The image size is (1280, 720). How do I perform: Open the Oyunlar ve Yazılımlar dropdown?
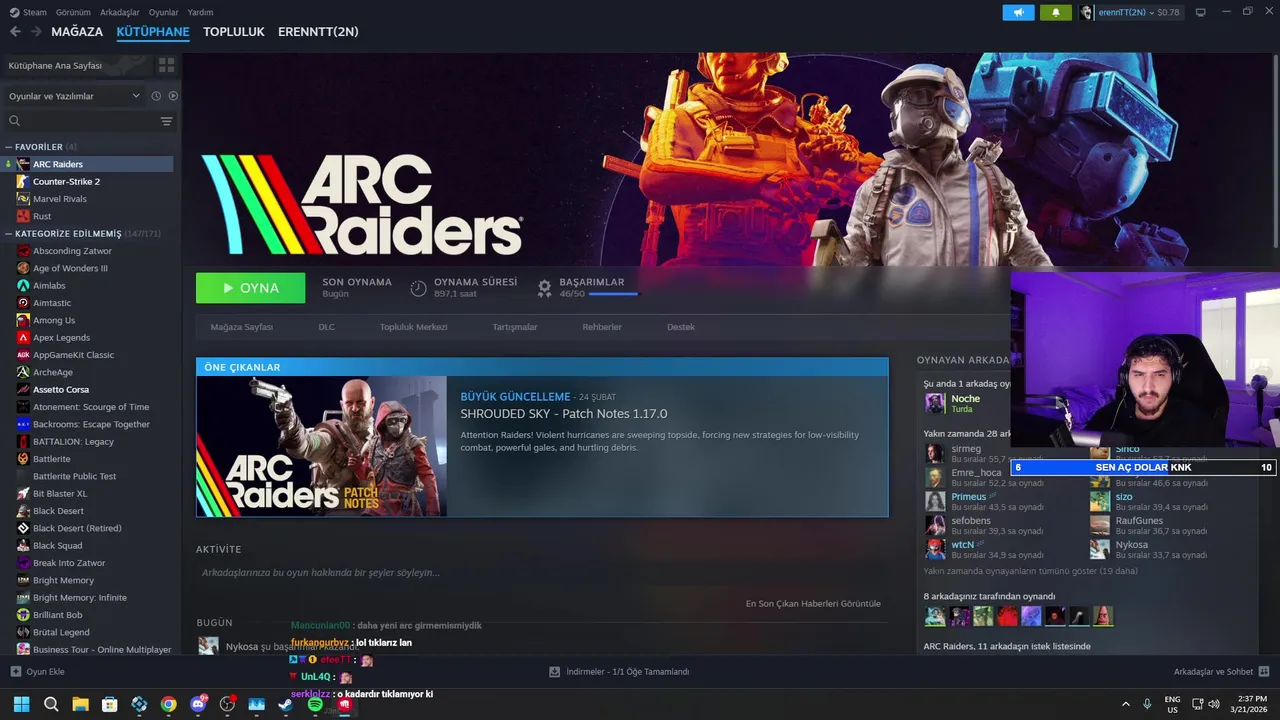pyautogui.click(x=74, y=96)
